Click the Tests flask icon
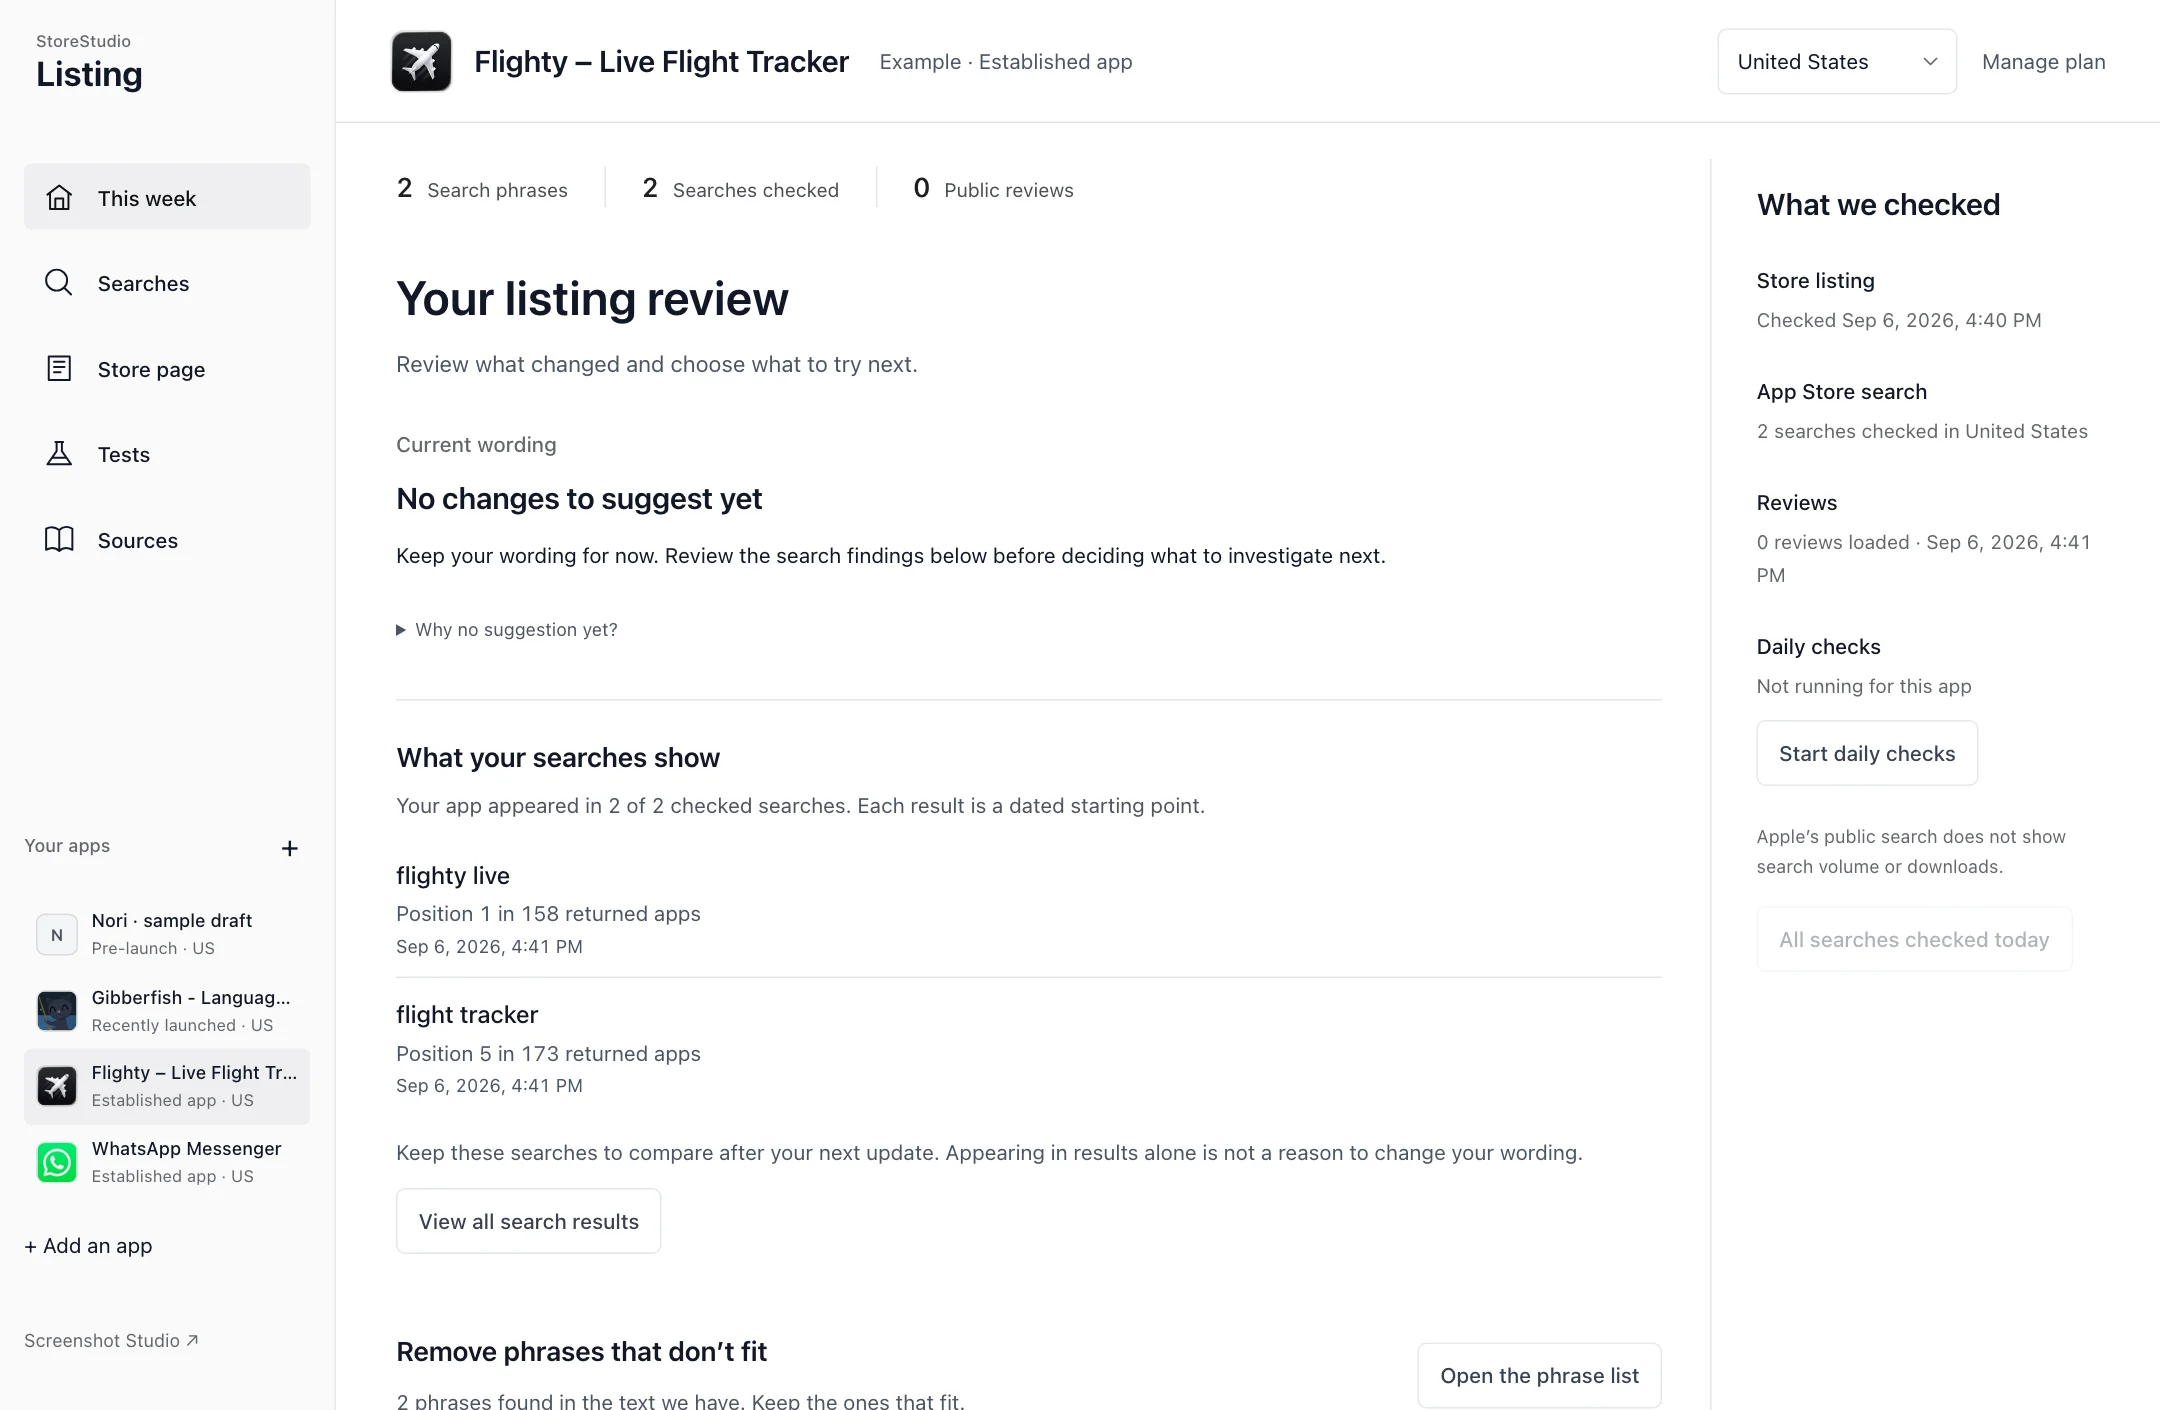Viewport: 2160px width, 1410px height. pos(59,454)
